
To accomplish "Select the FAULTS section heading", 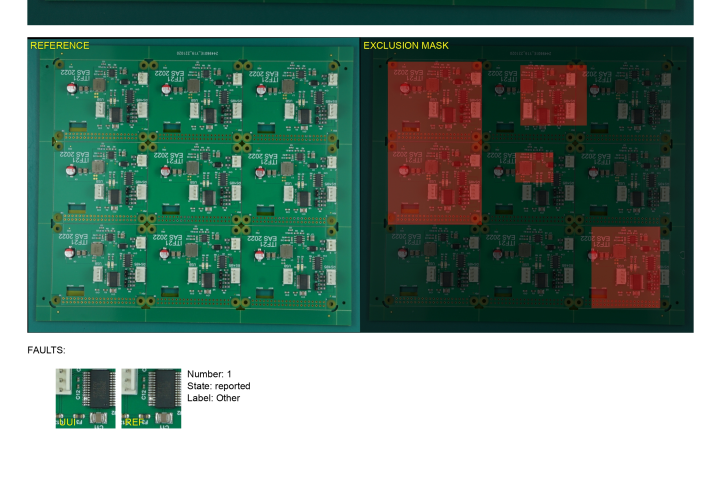I will [x=46, y=351].
